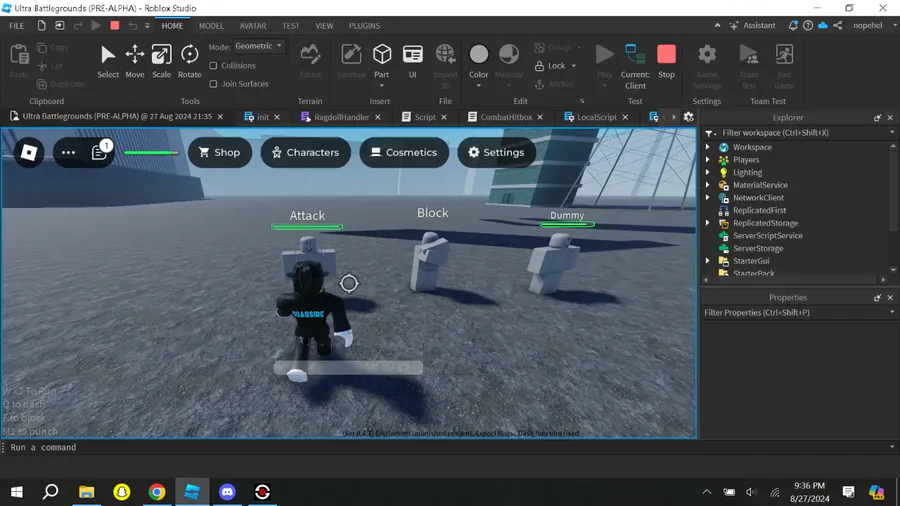Switch to the TEST ribbon tab
This screenshot has width=900, height=506.
(x=290, y=26)
